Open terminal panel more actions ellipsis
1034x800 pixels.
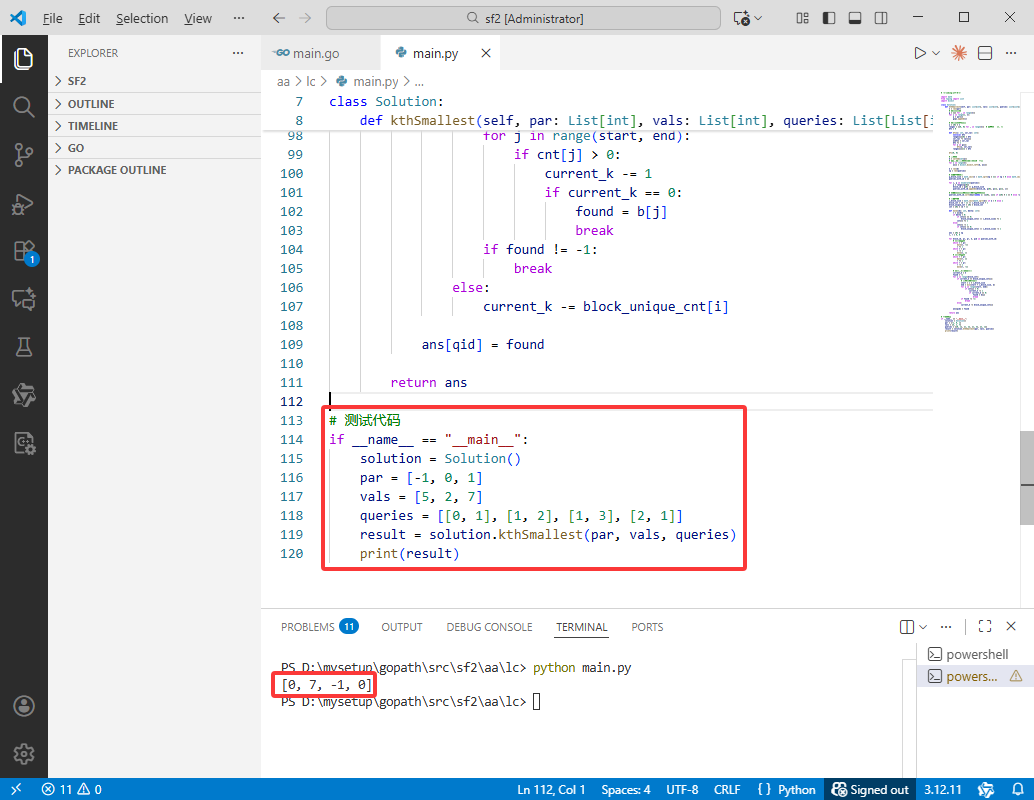click(946, 627)
